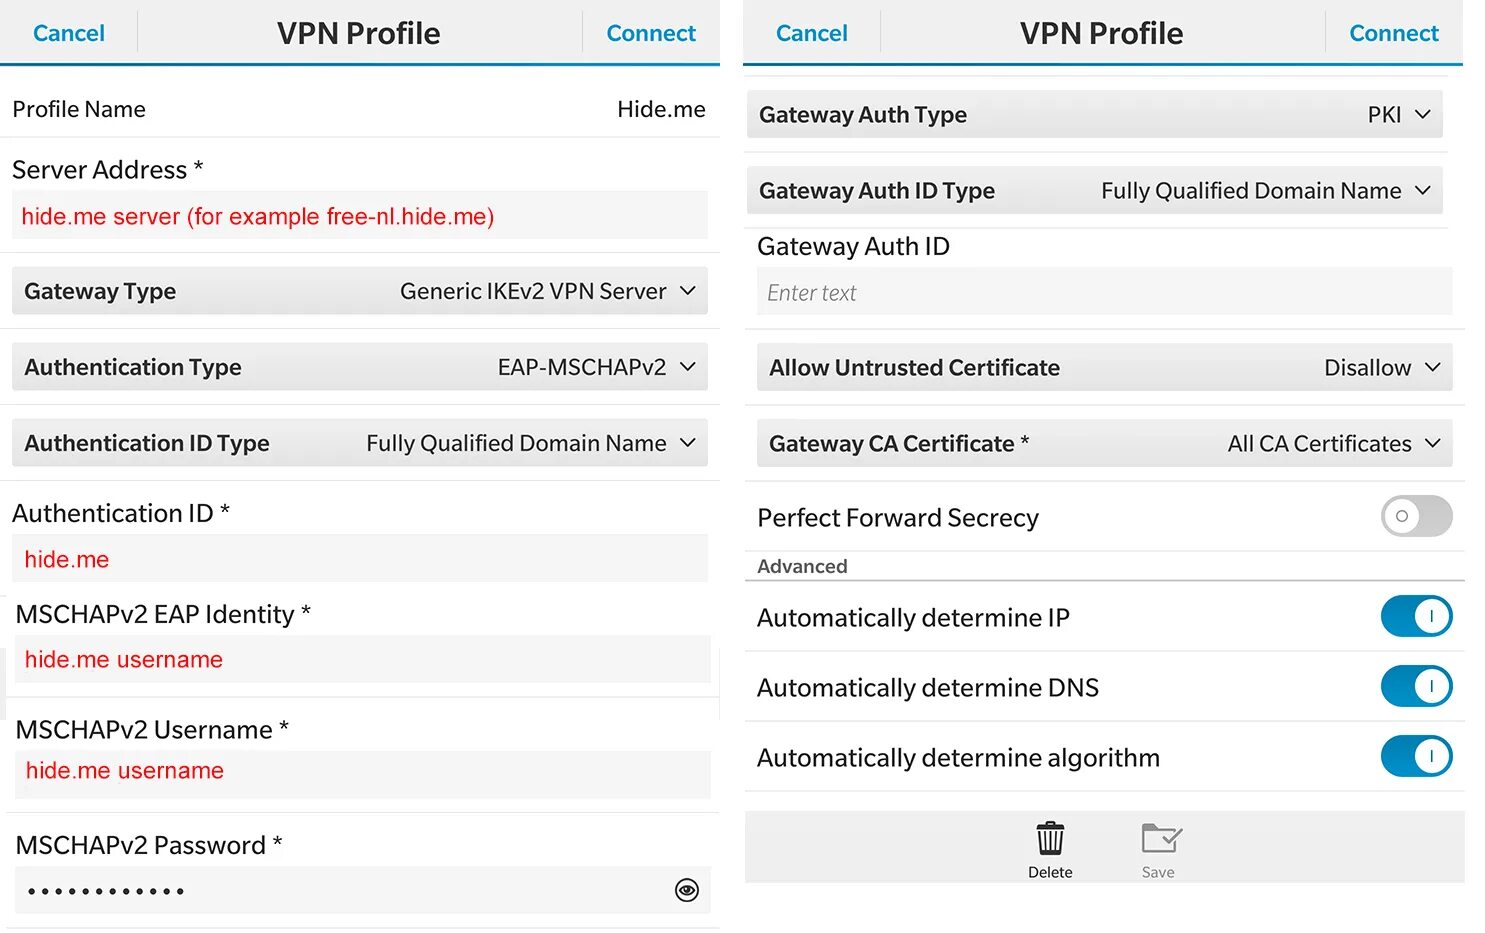Click the Save profile icon
The height and width of the screenshot is (933, 1485).
tap(1160, 840)
